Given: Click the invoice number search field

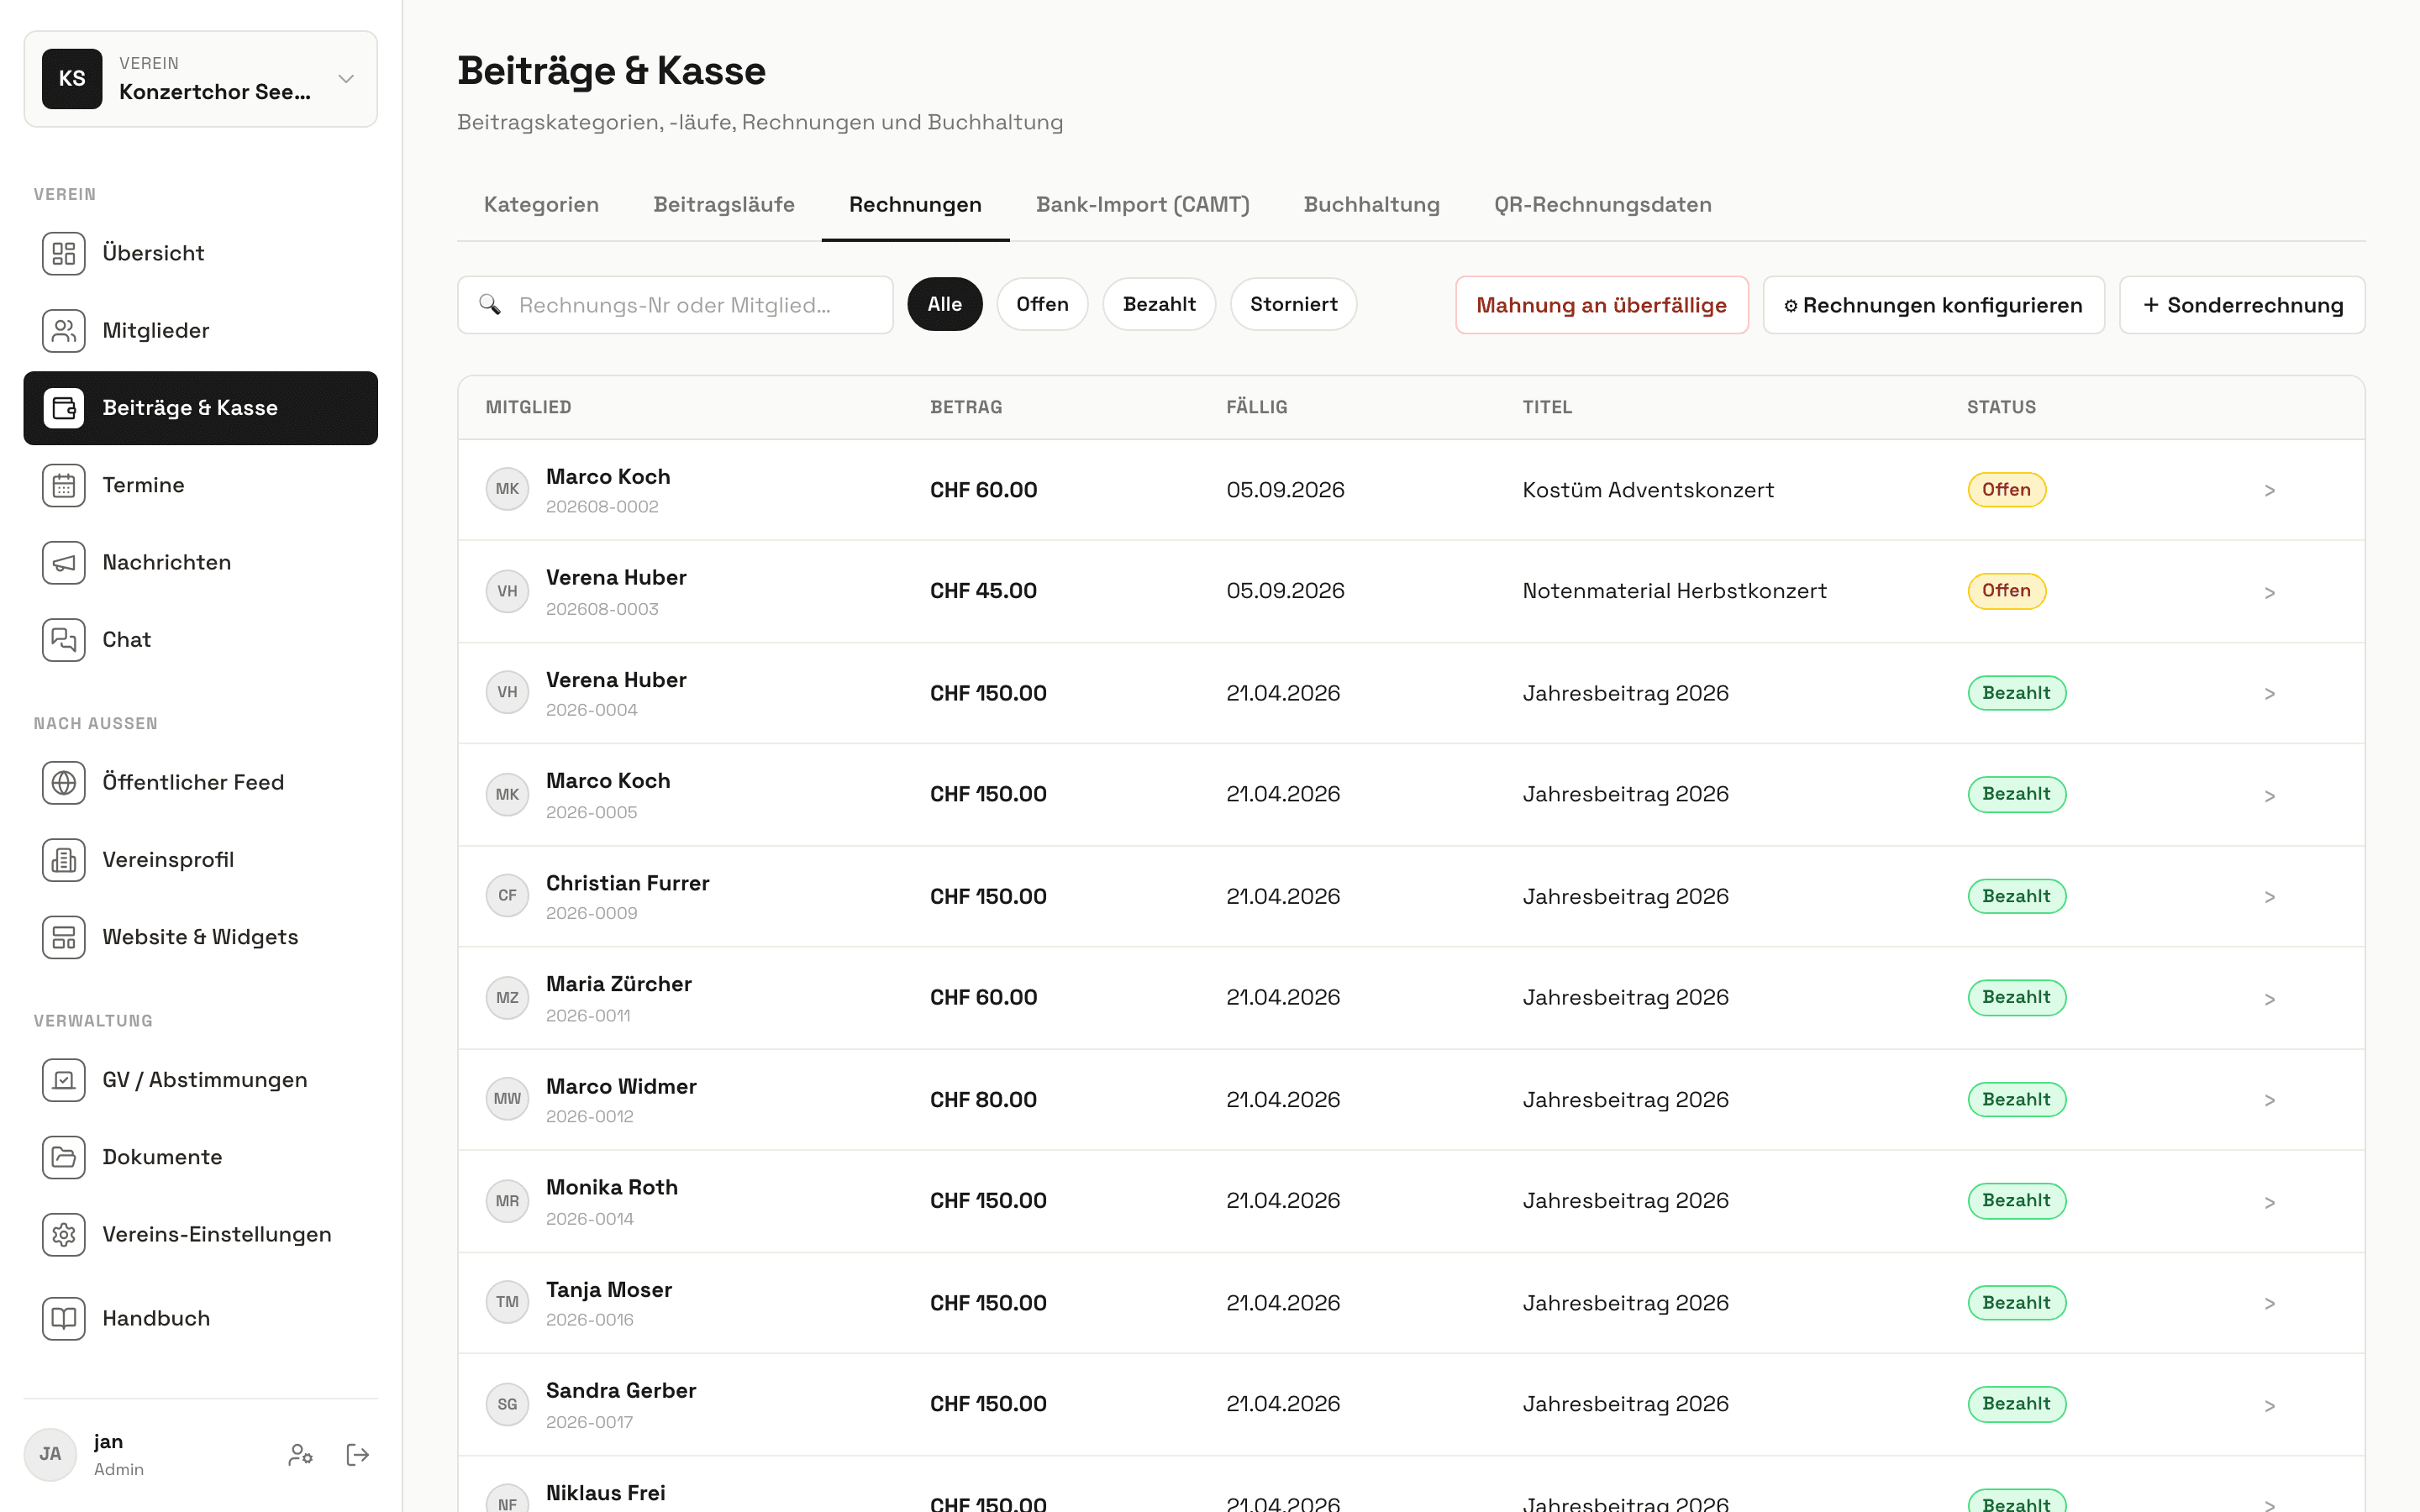Looking at the screenshot, I should tap(675, 305).
